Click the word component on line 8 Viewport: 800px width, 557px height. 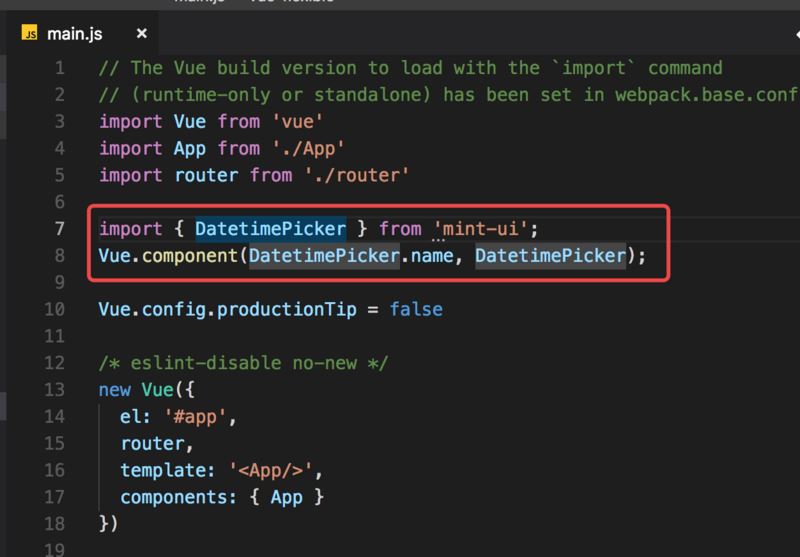click(x=189, y=256)
